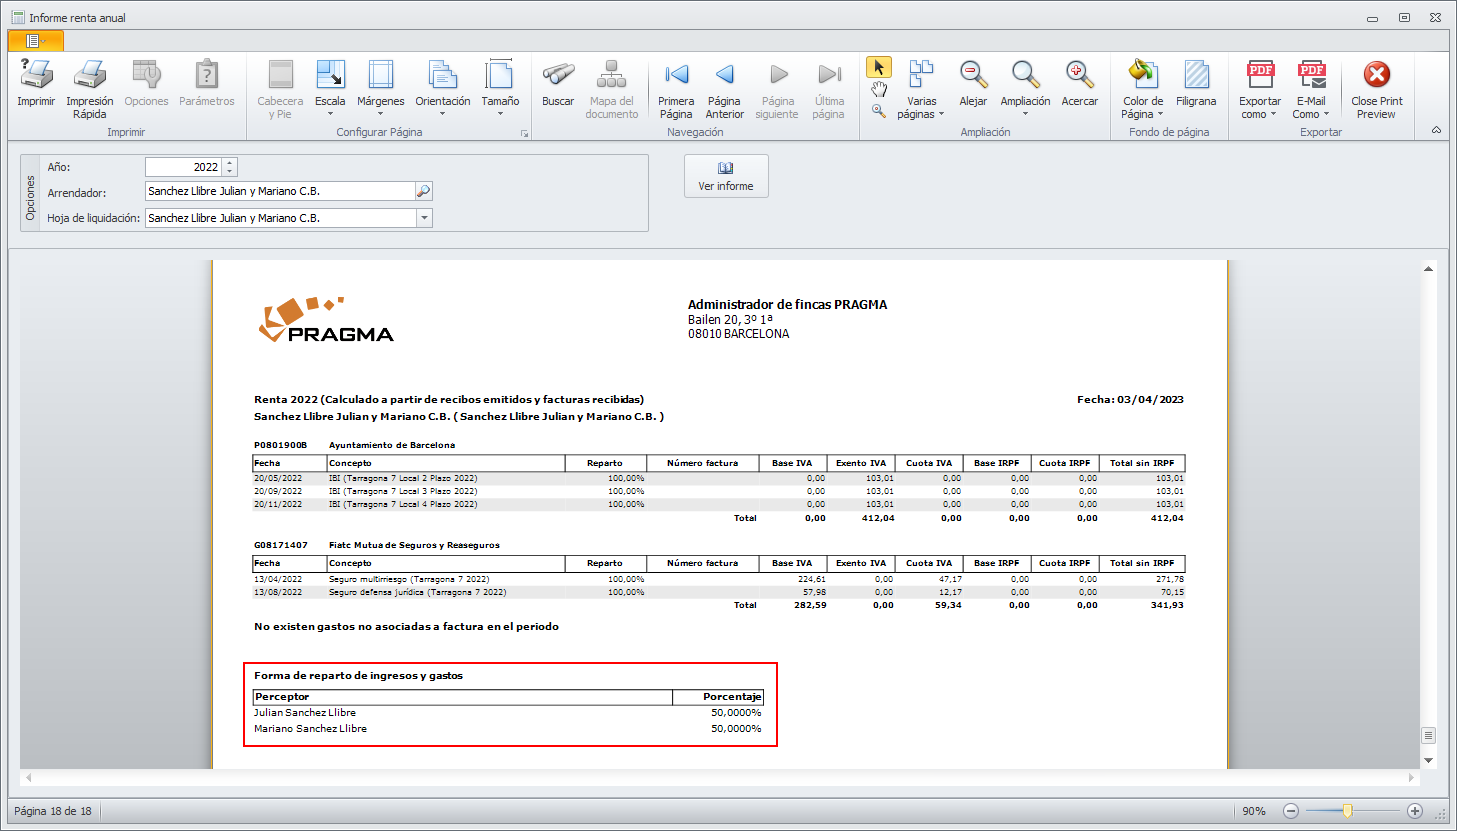Open the orange application menu tab
The image size is (1457, 831).
[35, 41]
